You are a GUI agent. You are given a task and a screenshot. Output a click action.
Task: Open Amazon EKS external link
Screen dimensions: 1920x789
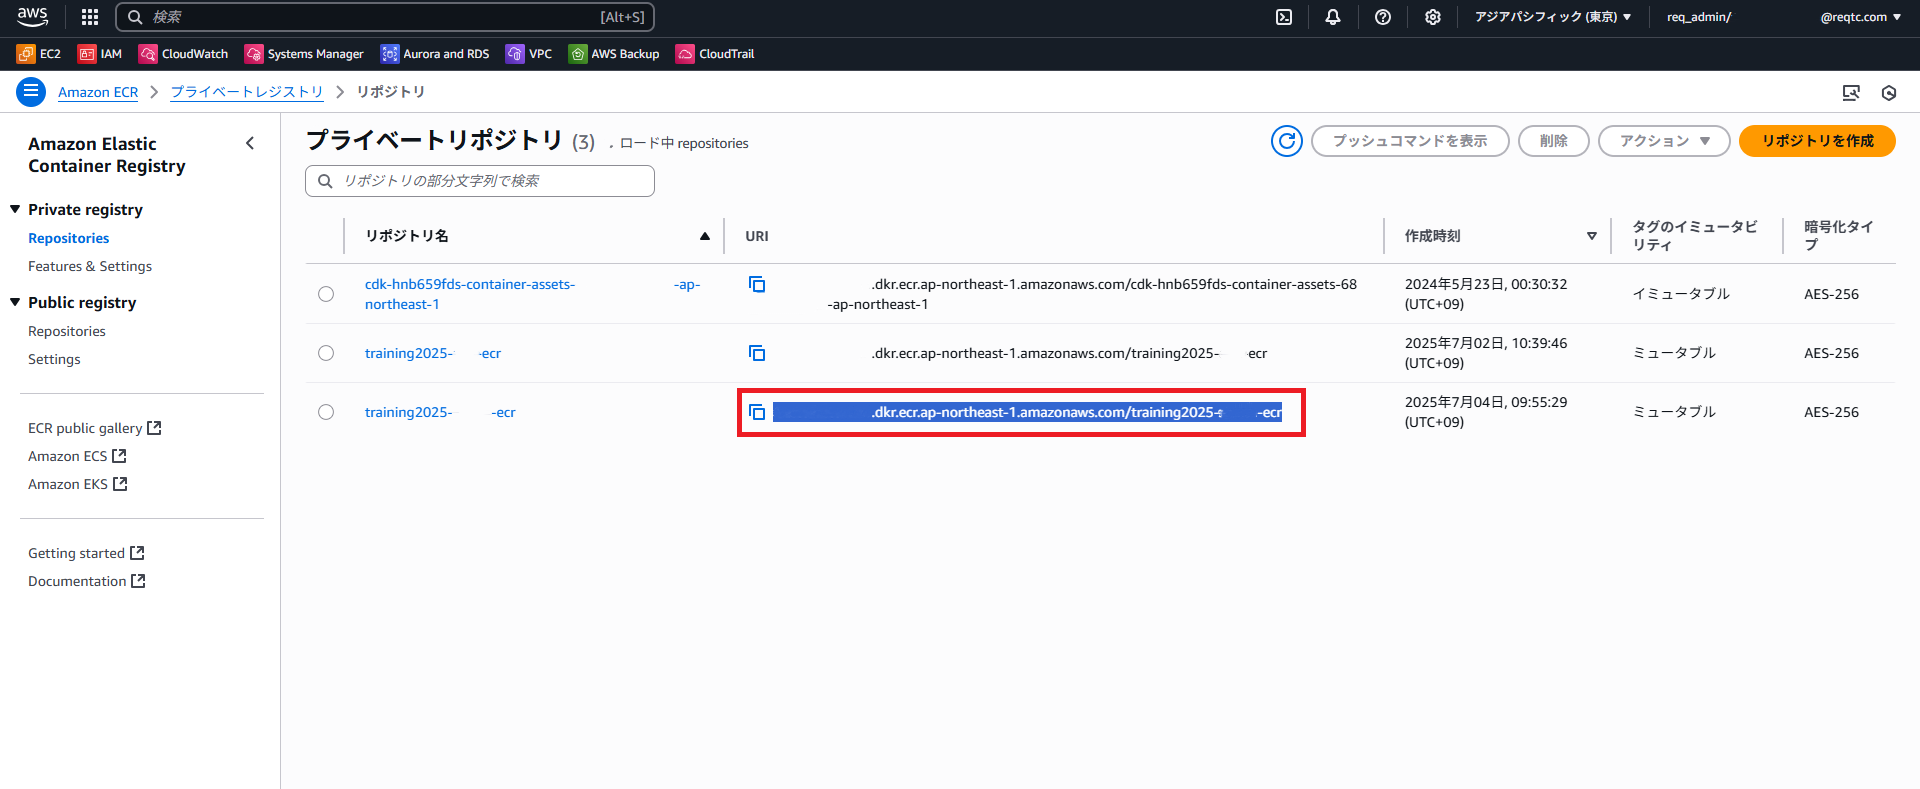coord(77,484)
